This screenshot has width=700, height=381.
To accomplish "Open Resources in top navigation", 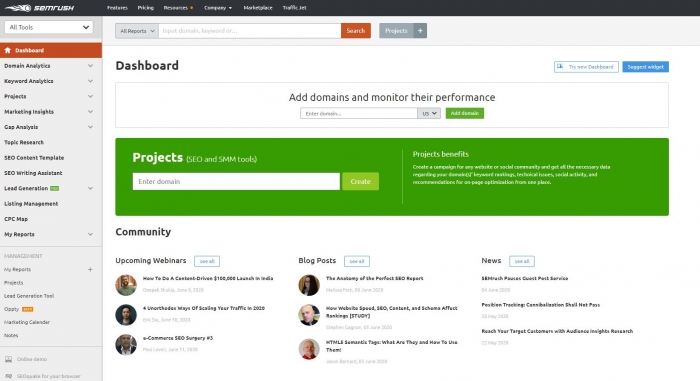I will point(178,8).
